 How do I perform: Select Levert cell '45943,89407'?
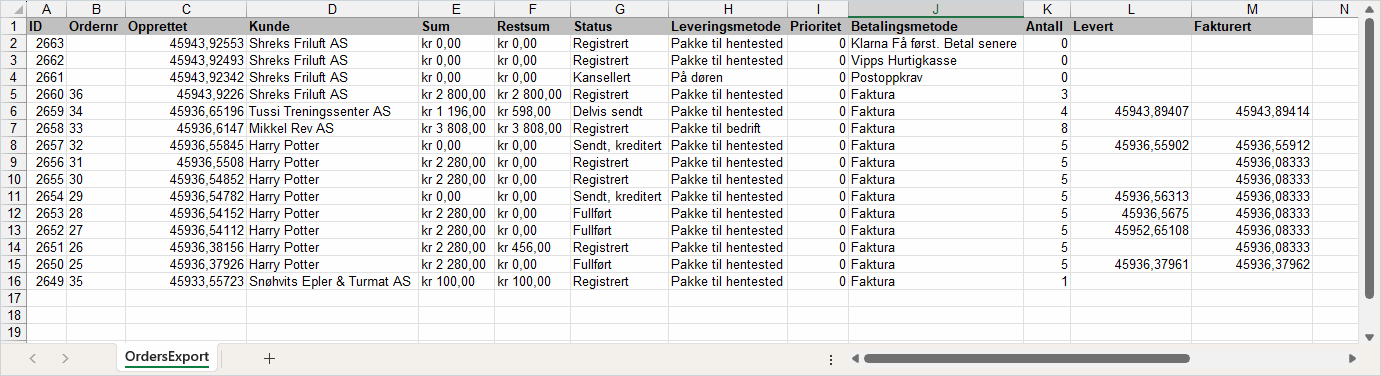point(1131,111)
